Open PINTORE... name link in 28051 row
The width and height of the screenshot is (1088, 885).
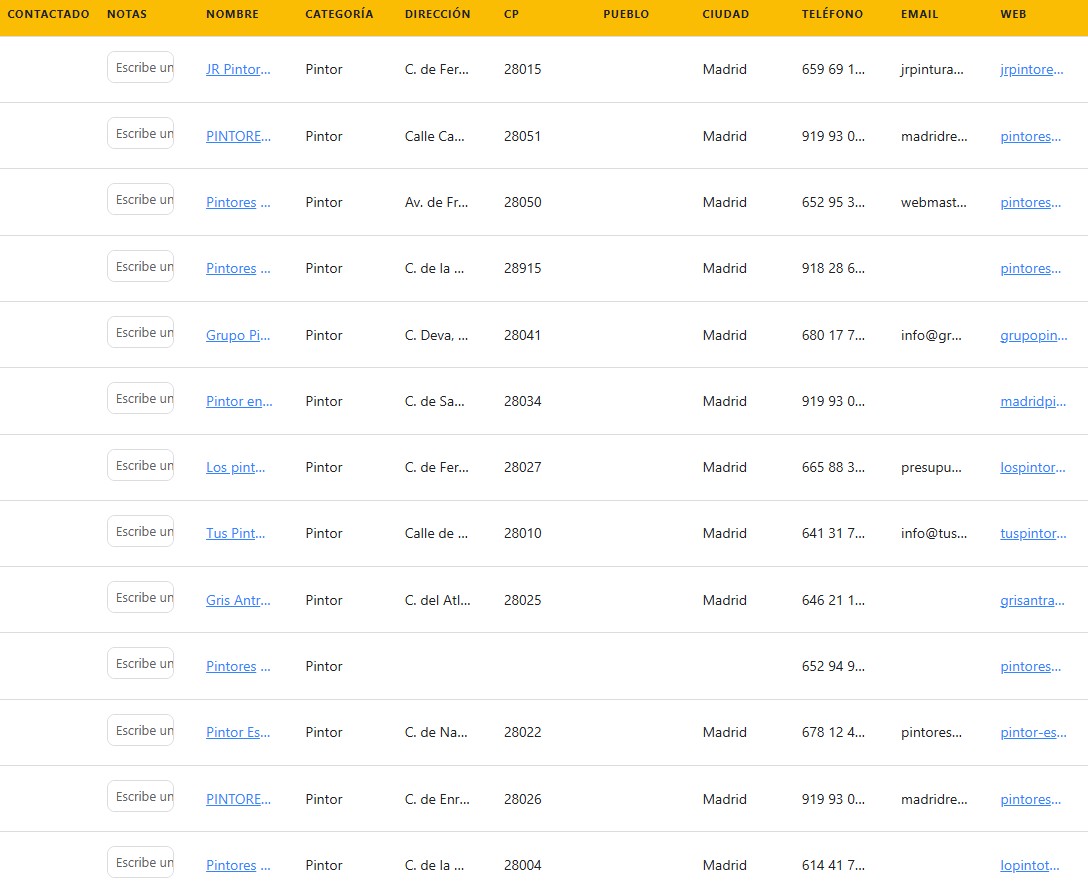tap(238, 136)
